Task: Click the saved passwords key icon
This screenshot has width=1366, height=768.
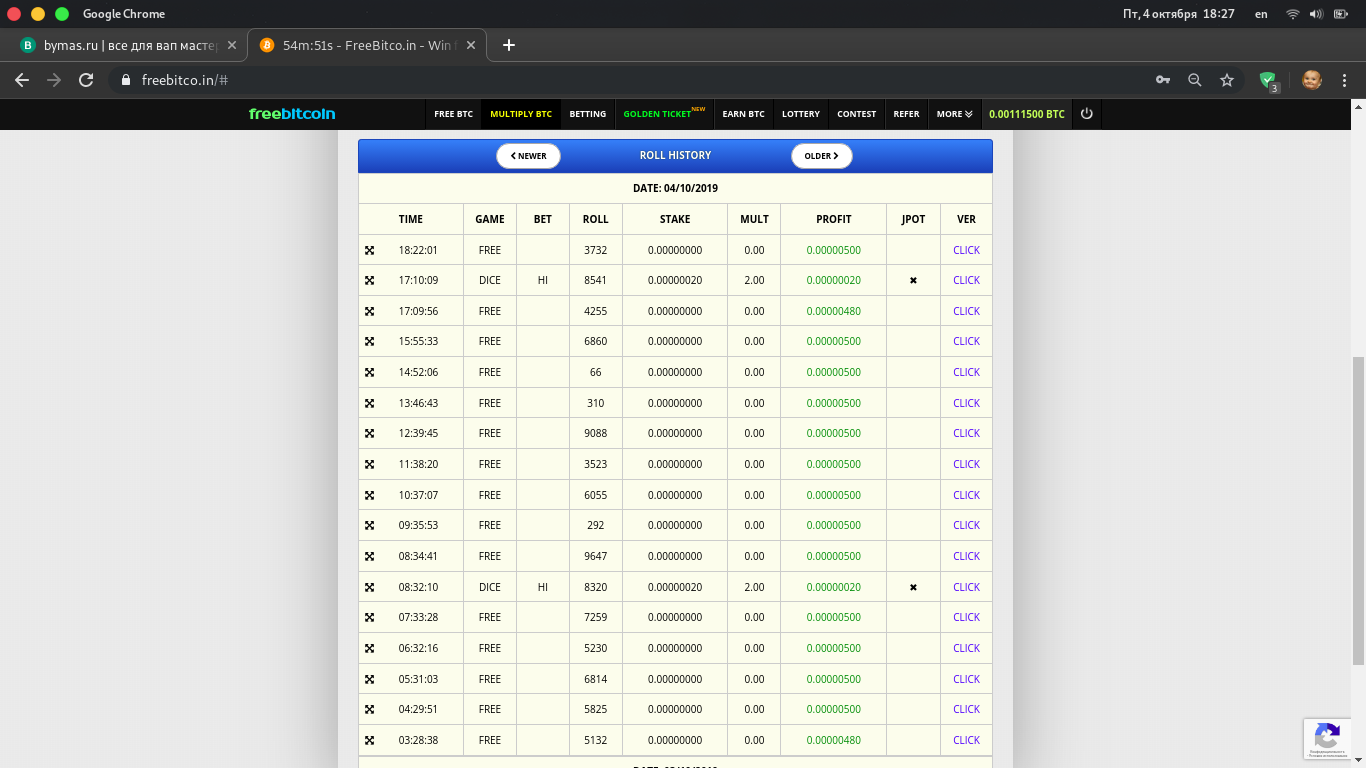Action: [1163, 80]
